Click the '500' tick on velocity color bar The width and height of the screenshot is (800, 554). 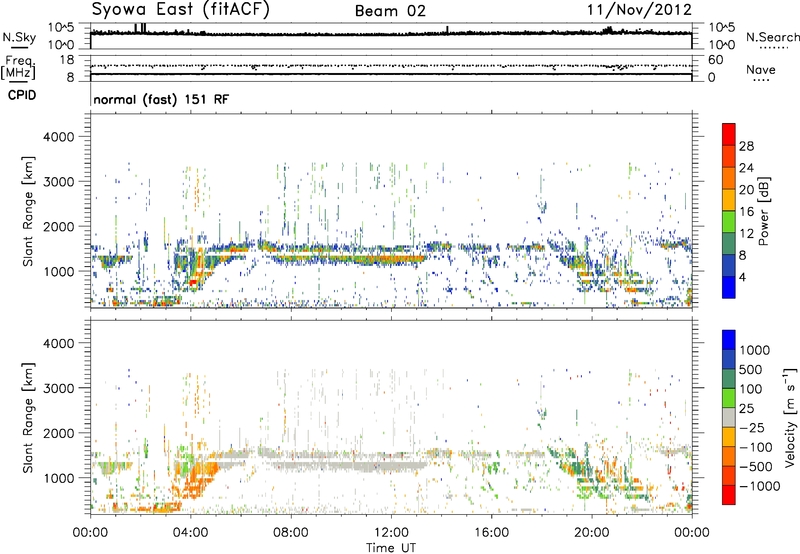(753, 369)
